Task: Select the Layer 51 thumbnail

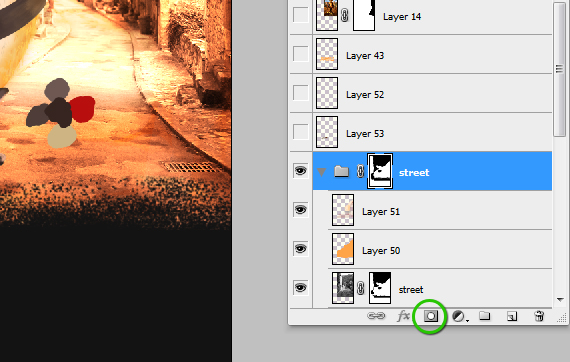Action: [343, 210]
